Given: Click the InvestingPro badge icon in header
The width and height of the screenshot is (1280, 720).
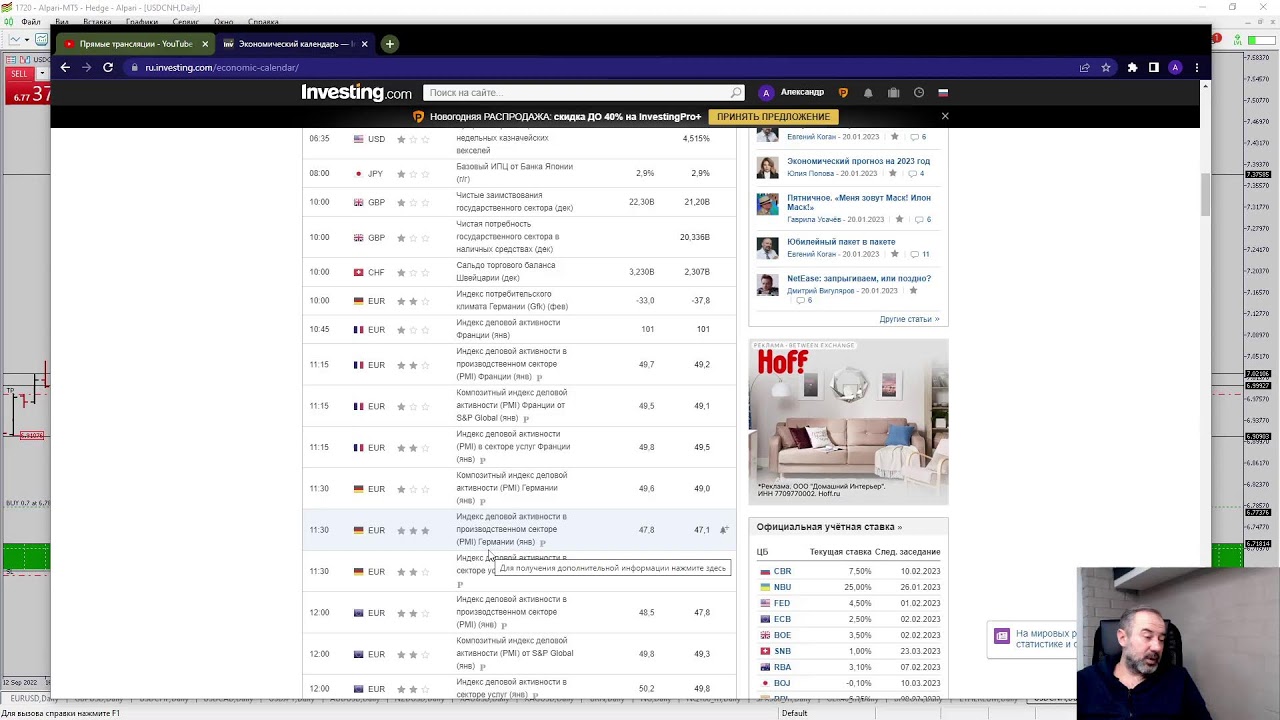Looking at the screenshot, I should coord(843,92).
